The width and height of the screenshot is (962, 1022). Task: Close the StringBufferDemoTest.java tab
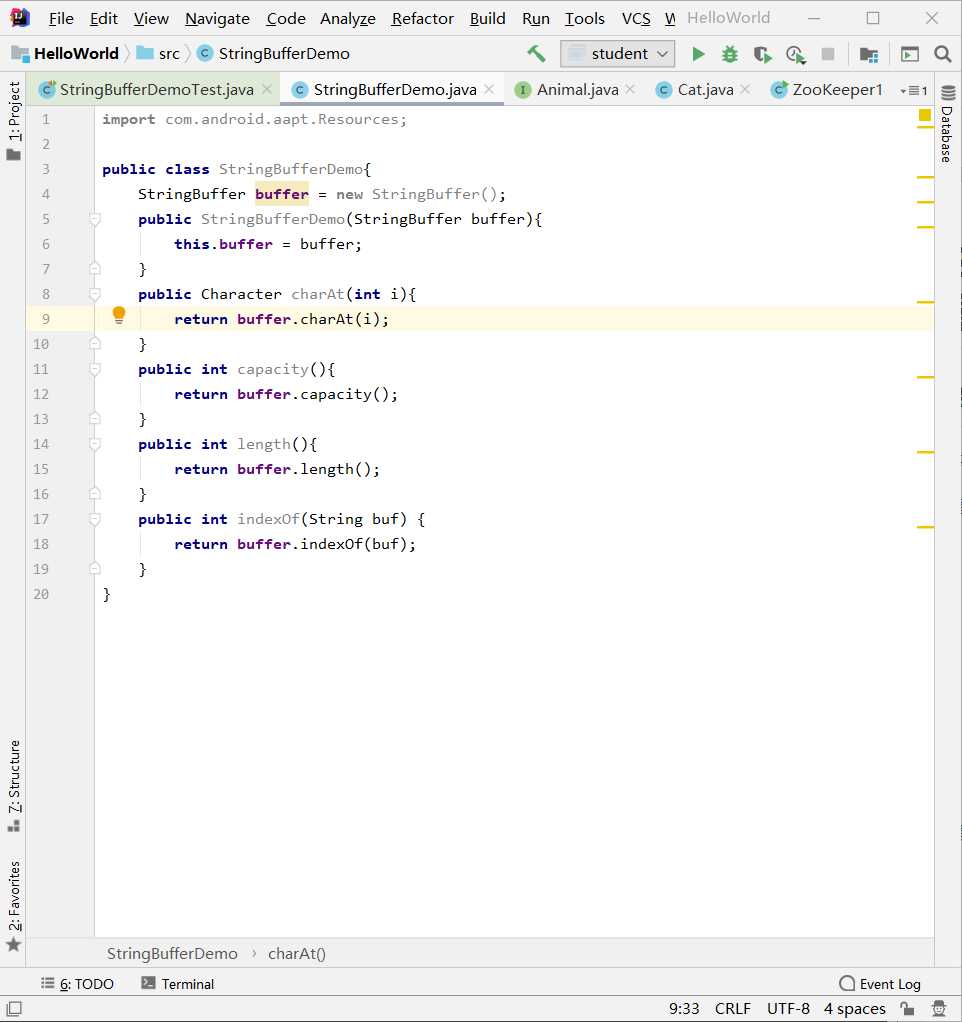point(267,89)
